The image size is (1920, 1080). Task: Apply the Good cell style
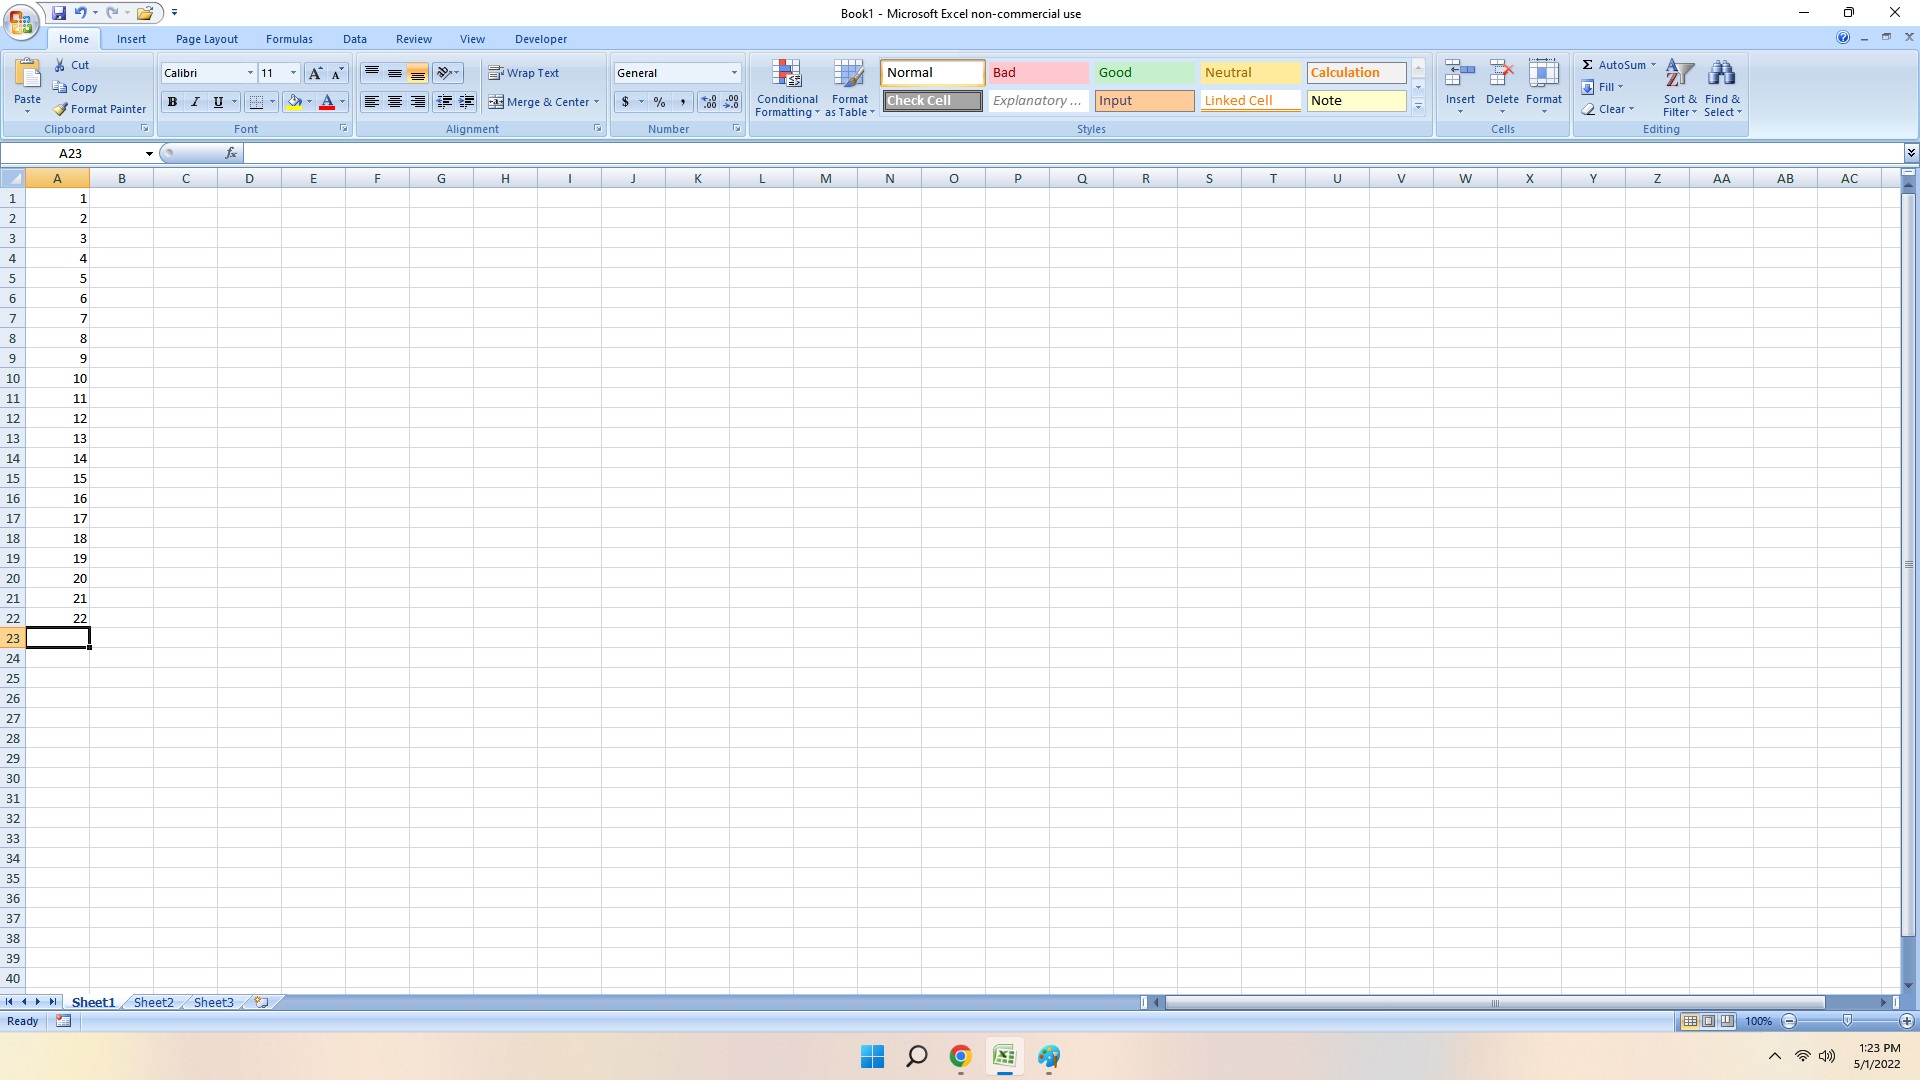(1143, 73)
